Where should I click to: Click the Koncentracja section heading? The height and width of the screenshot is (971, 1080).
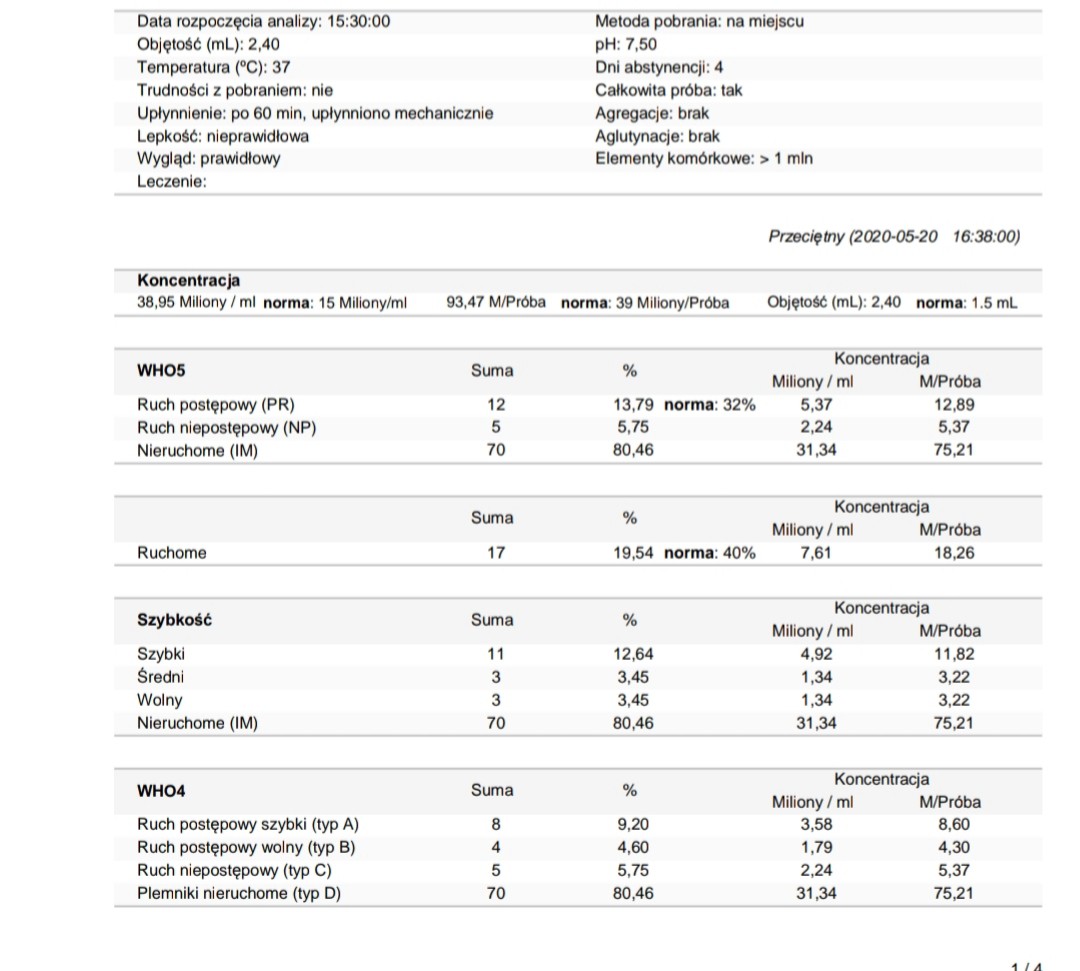(x=188, y=281)
